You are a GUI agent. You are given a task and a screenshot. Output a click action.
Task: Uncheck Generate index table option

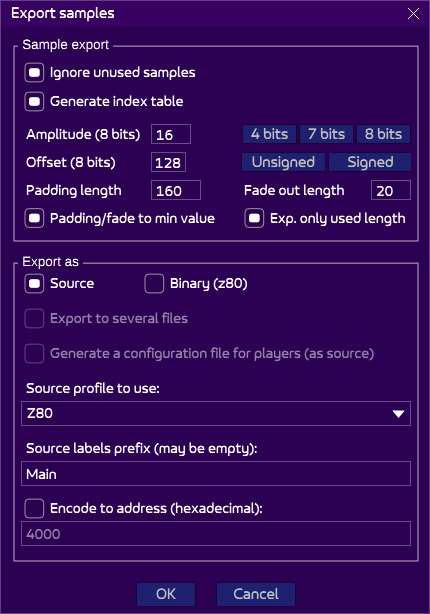point(34,102)
